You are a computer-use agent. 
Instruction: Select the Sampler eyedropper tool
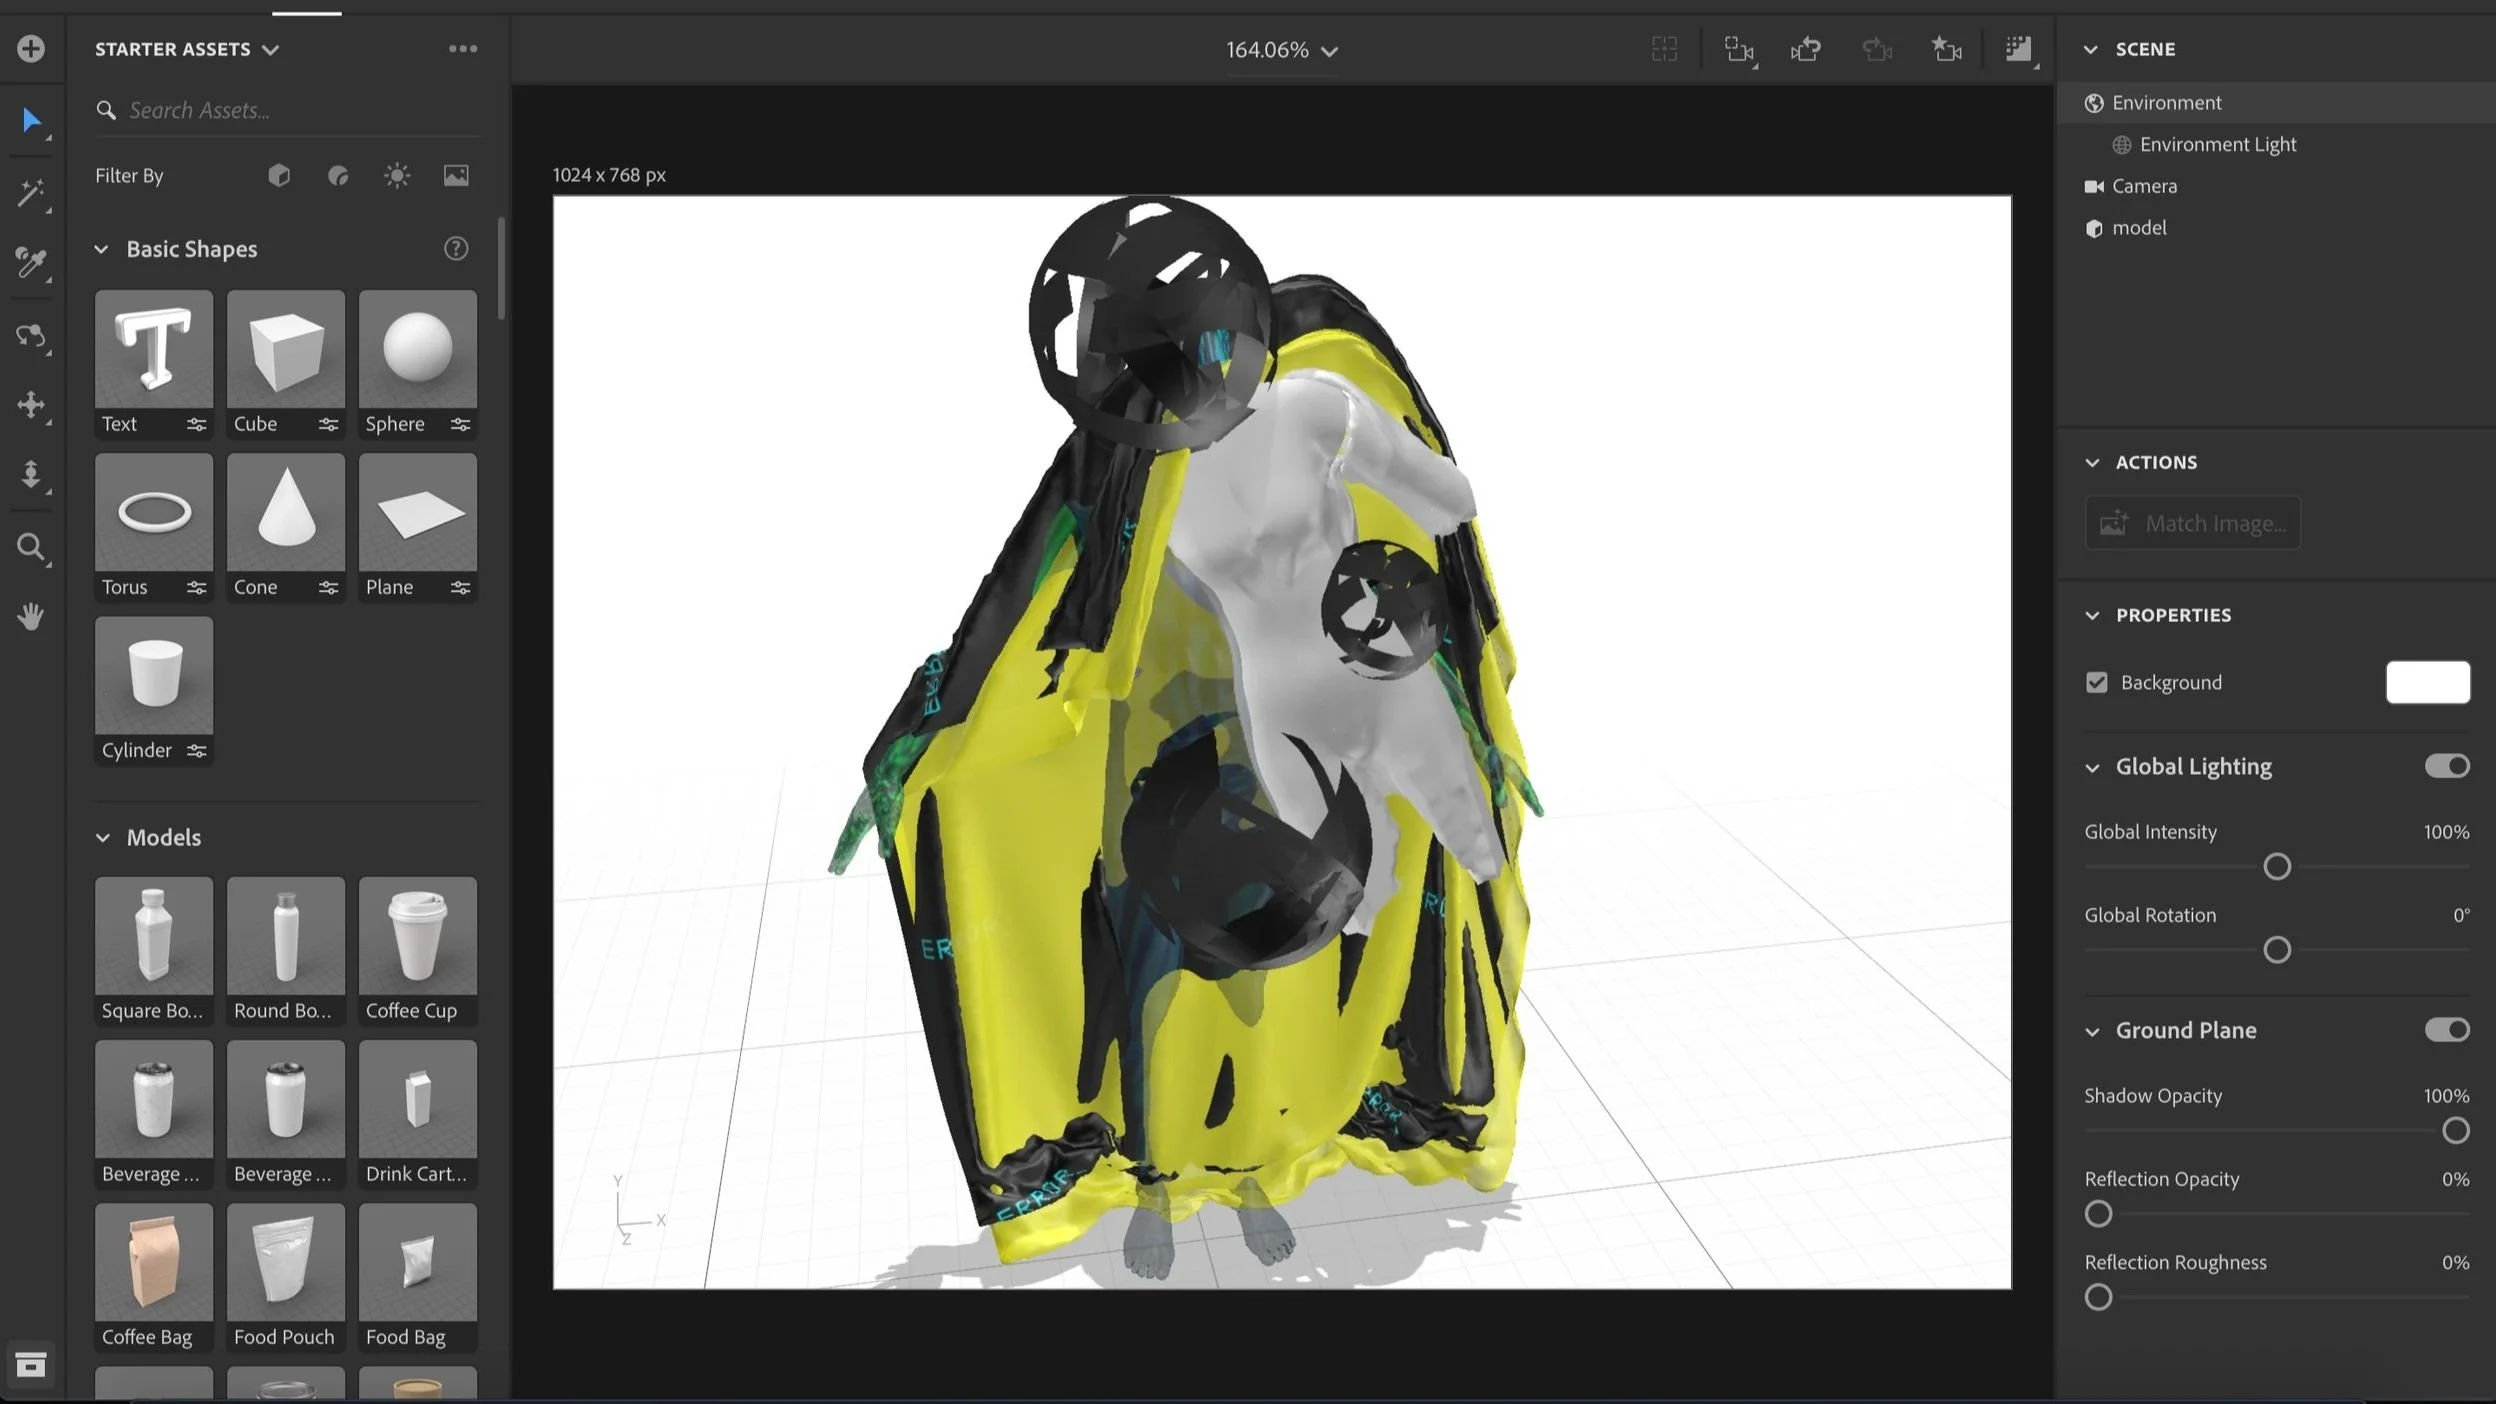pos(30,262)
